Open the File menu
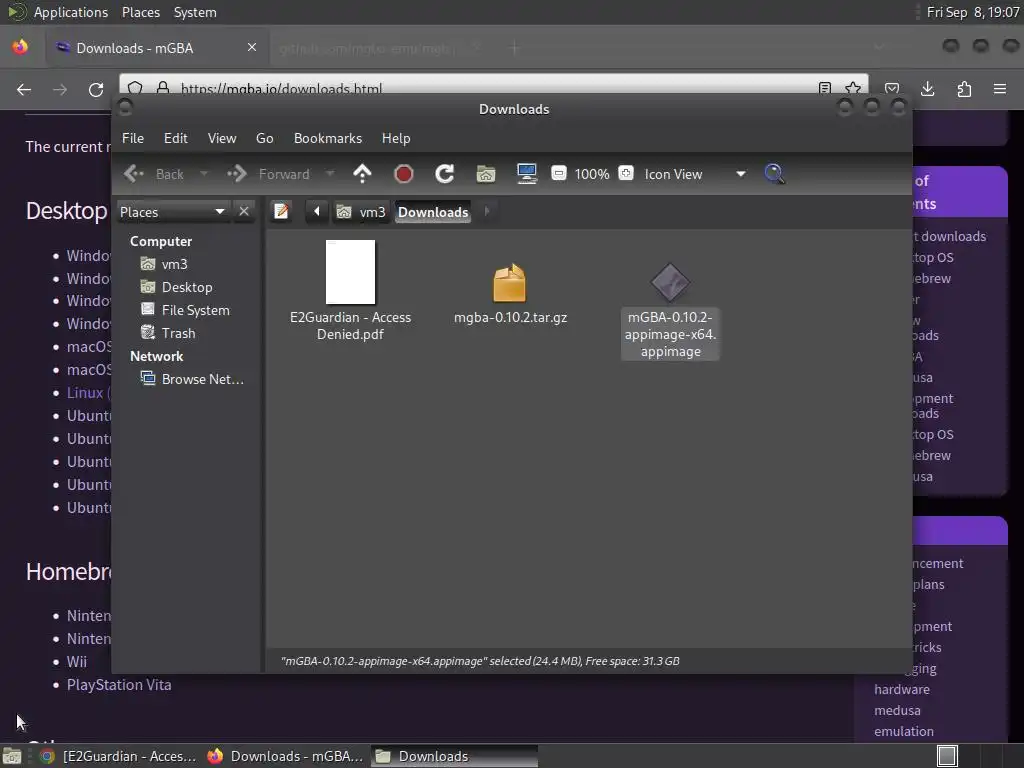This screenshot has width=1024, height=768. pos(133,138)
